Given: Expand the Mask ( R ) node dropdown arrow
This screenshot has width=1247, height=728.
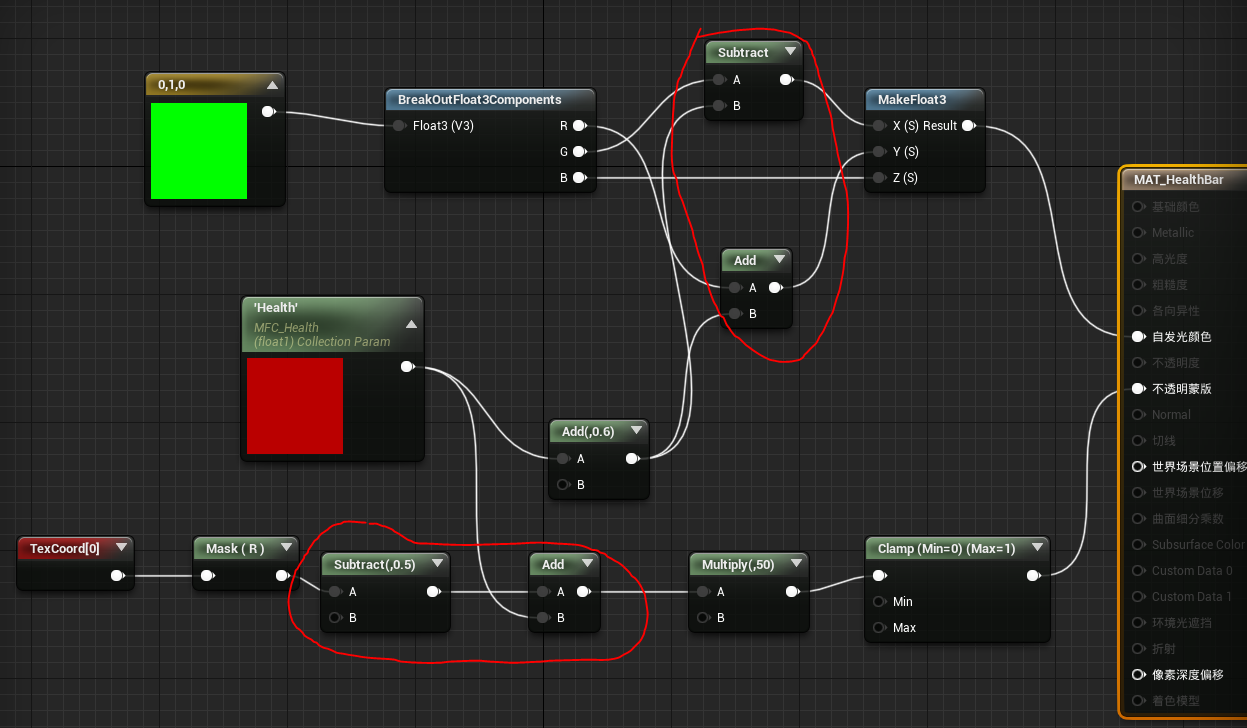Looking at the screenshot, I should click(286, 548).
